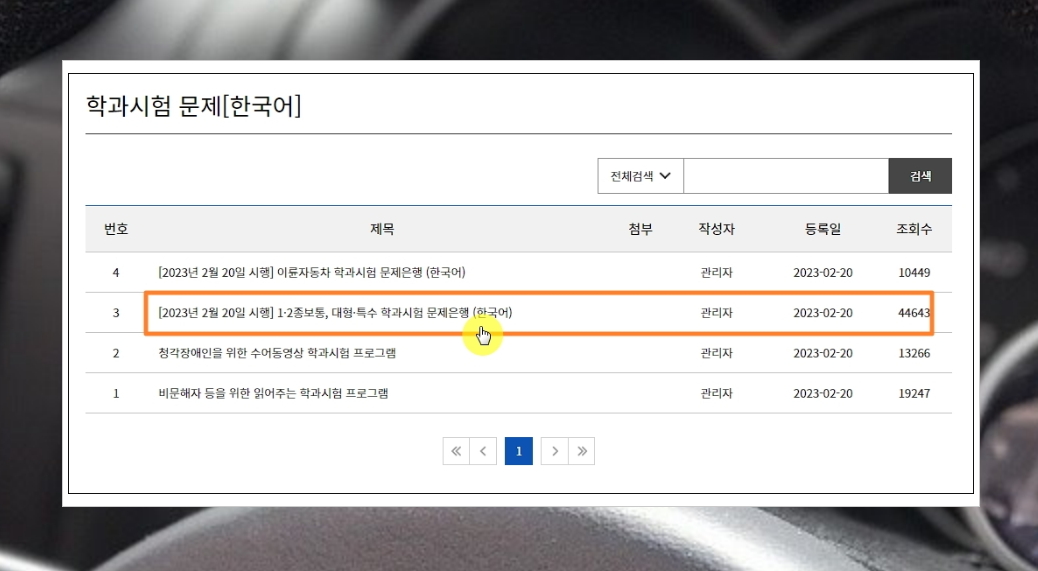1038x571 pixels.
Task: Select view count 13266
Action: [x=914, y=353]
